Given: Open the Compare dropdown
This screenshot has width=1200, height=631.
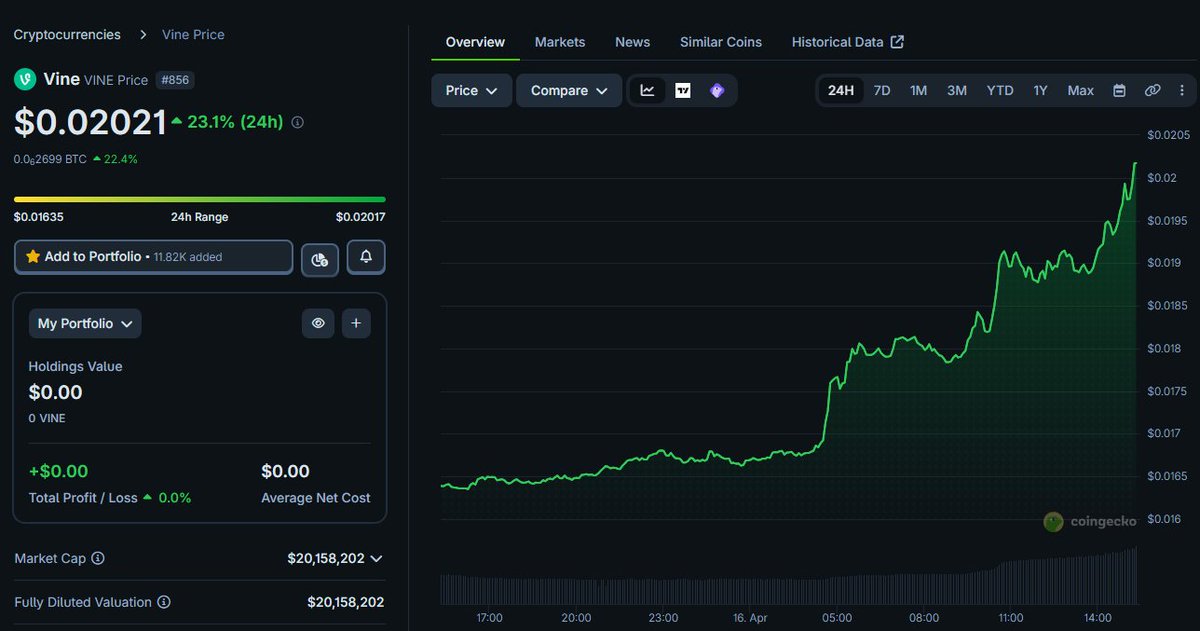Looking at the screenshot, I should click(x=569, y=90).
